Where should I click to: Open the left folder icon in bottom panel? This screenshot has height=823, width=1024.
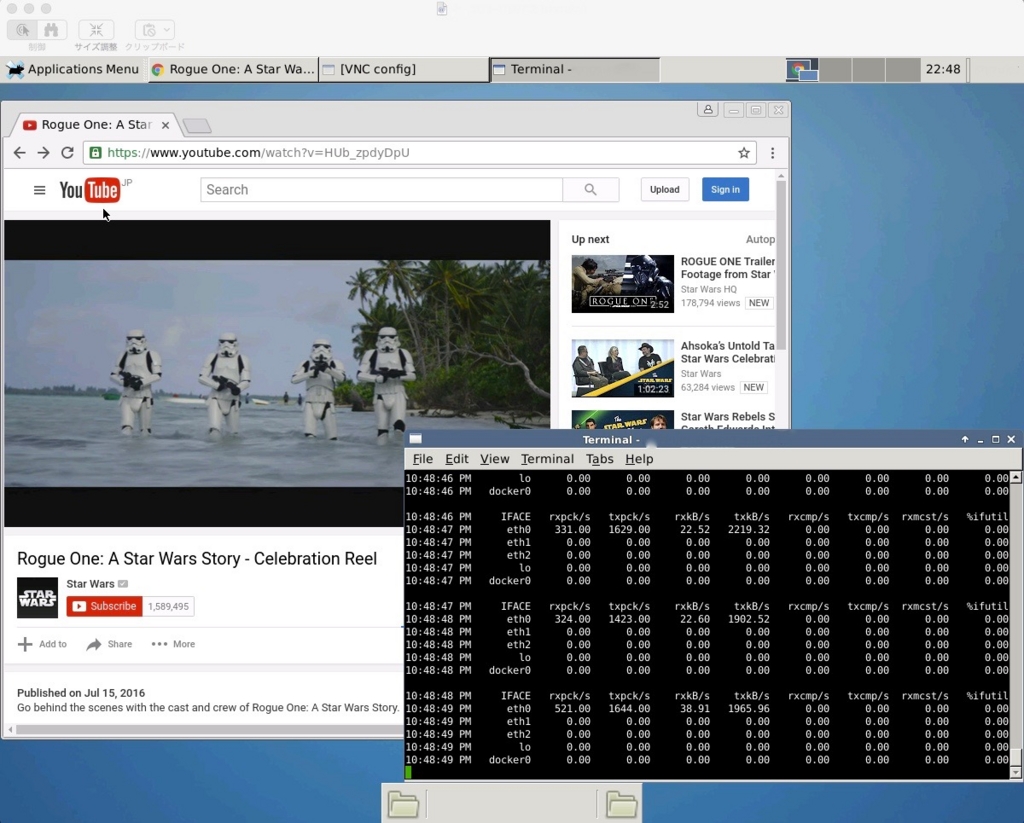coord(403,804)
